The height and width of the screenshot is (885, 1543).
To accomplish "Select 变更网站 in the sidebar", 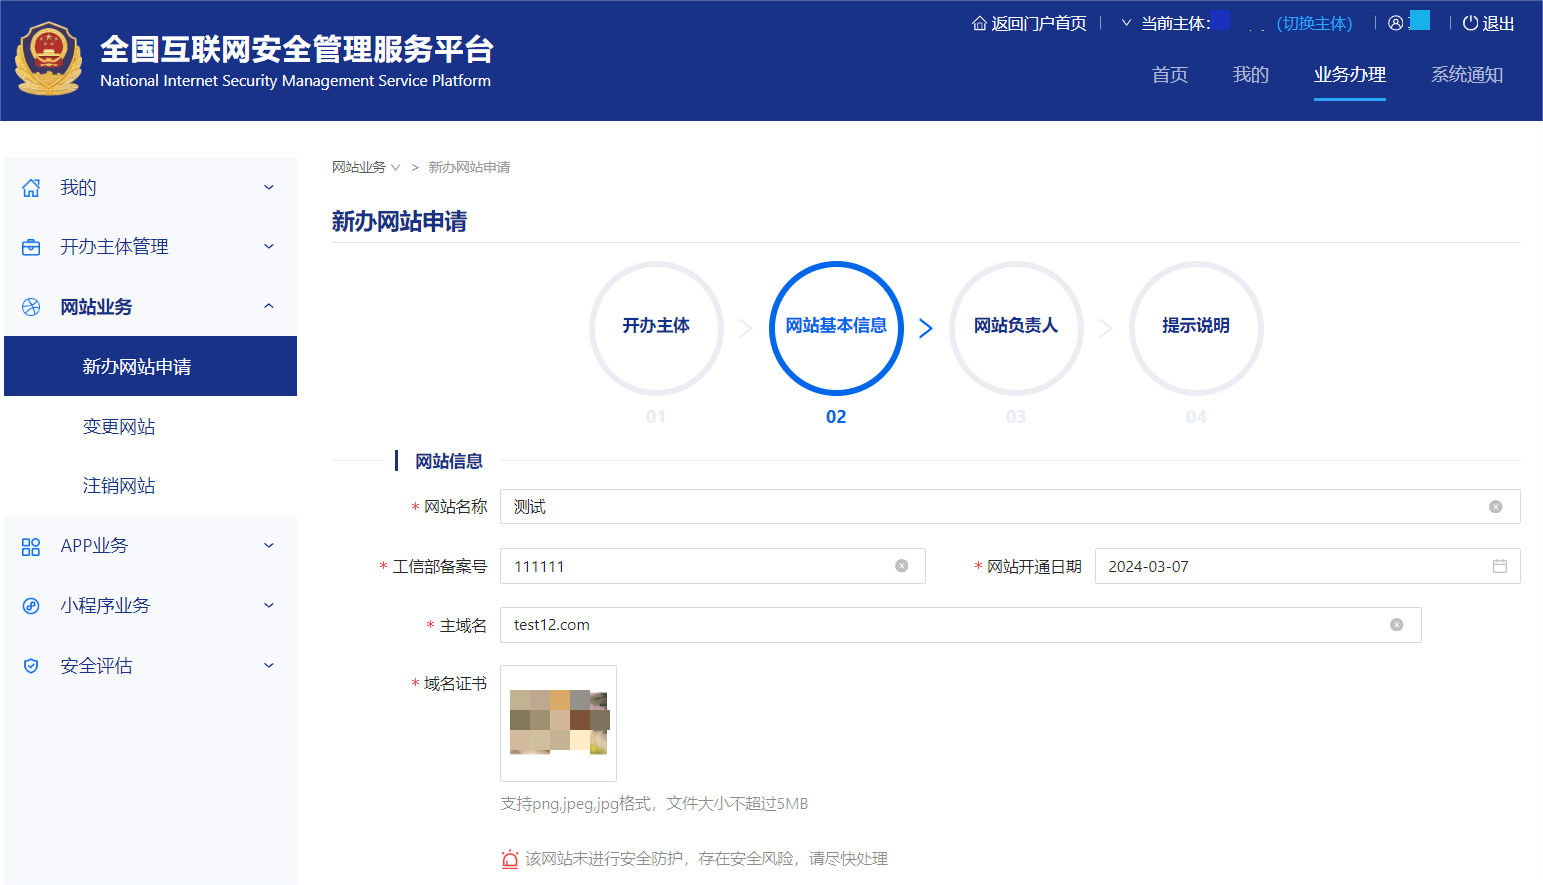I will 119,425.
